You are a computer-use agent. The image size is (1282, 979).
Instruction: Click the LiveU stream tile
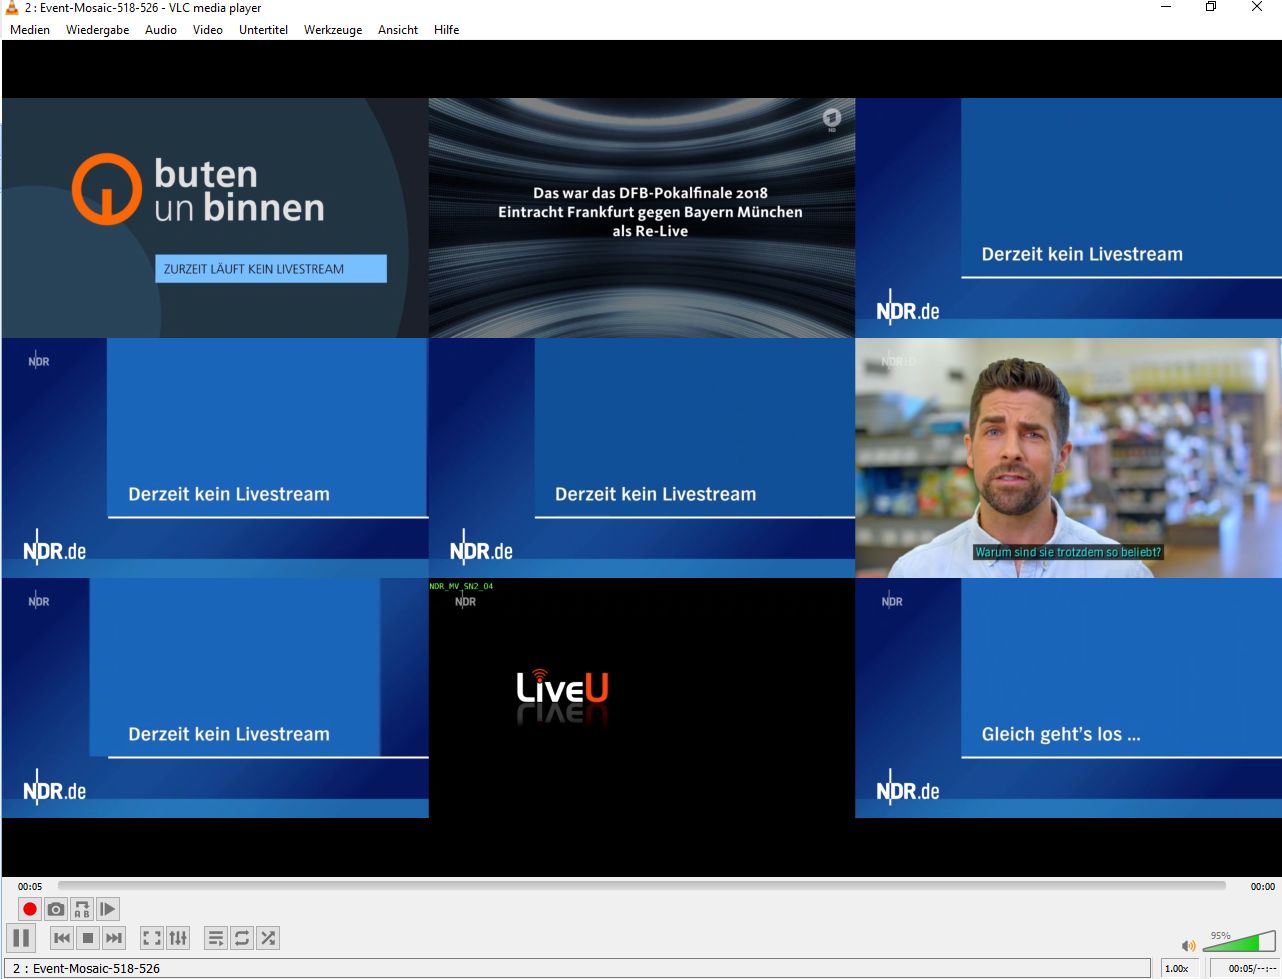642,698
